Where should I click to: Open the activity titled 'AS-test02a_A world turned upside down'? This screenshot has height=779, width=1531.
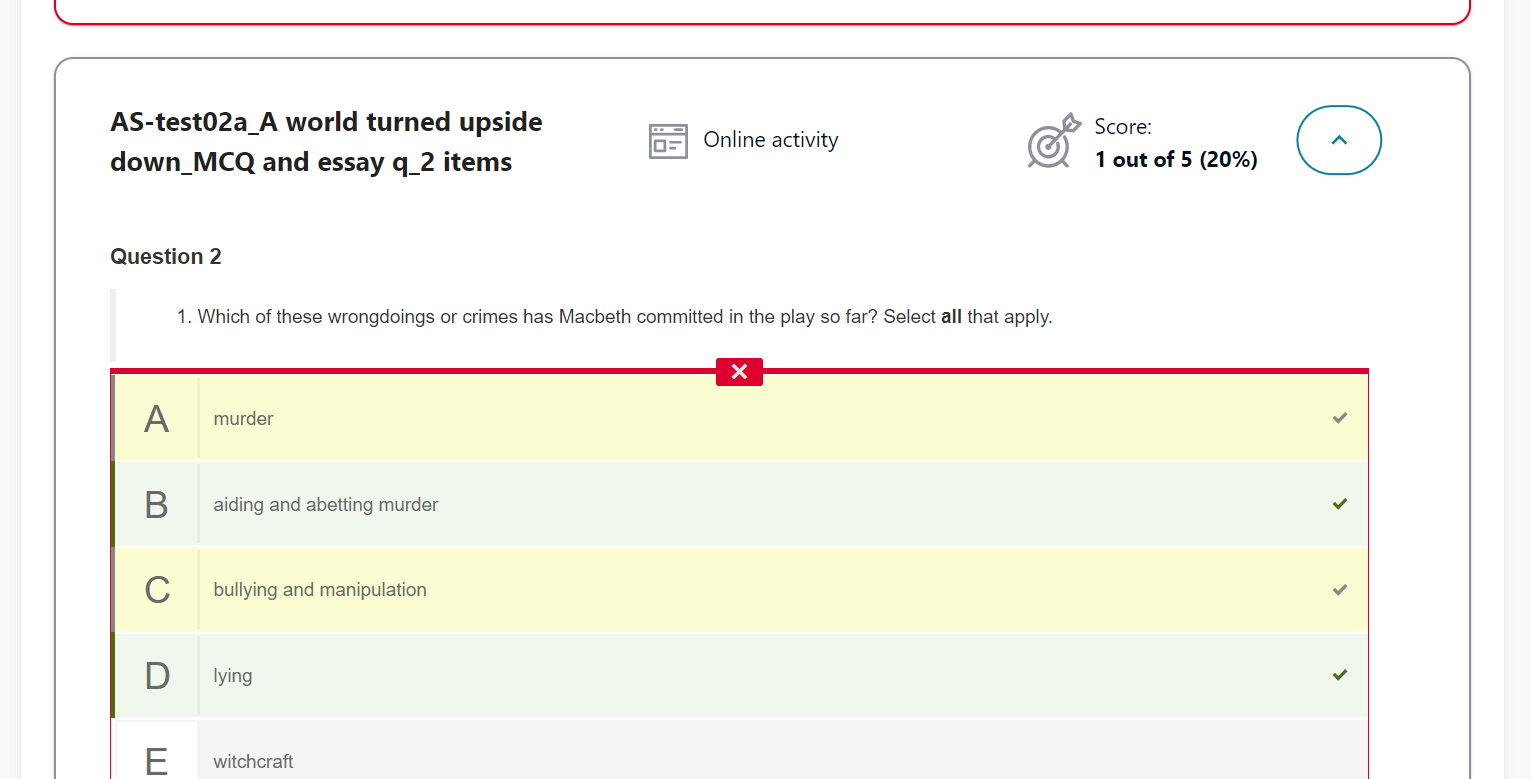click(x=326, y=141)
